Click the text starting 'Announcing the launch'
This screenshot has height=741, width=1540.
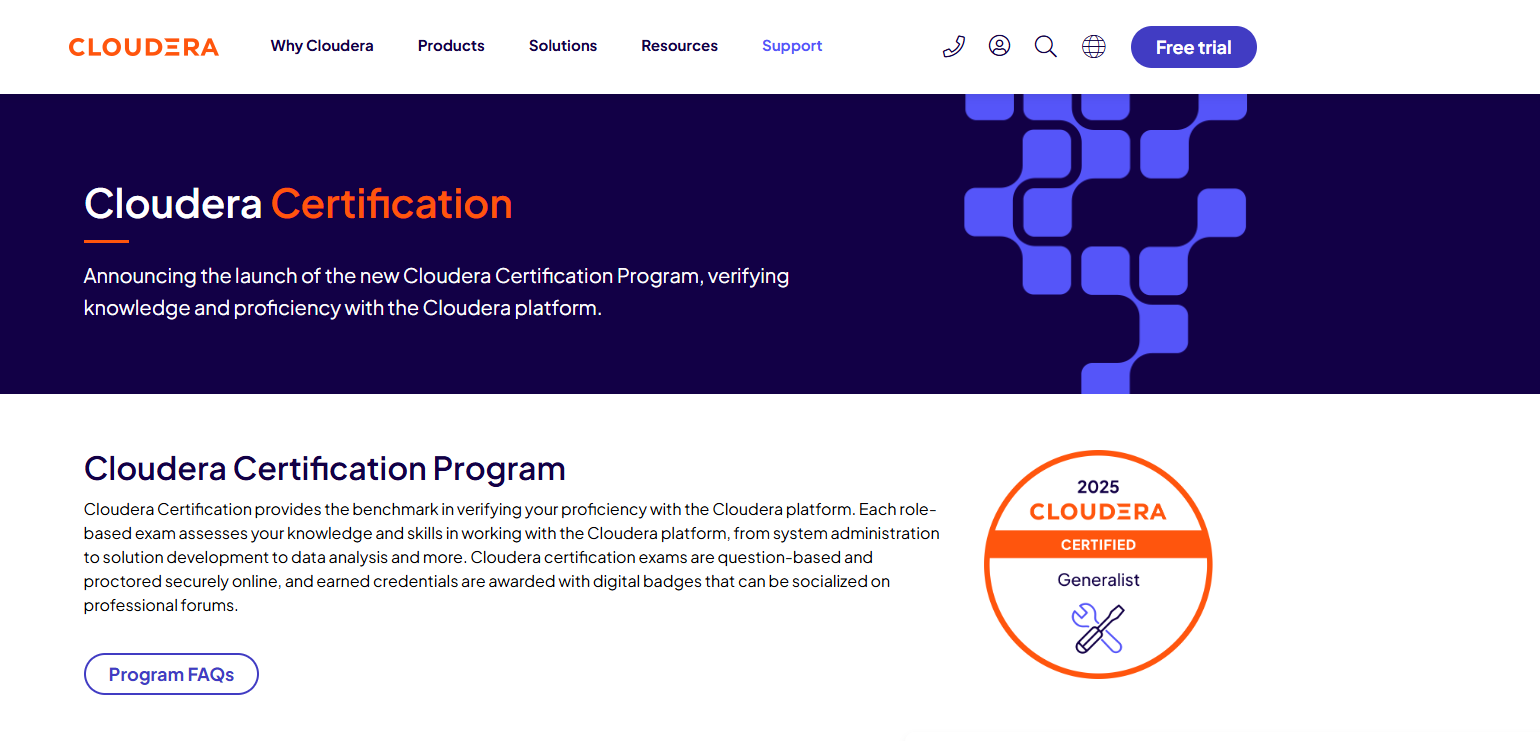(x=437, y=291)
